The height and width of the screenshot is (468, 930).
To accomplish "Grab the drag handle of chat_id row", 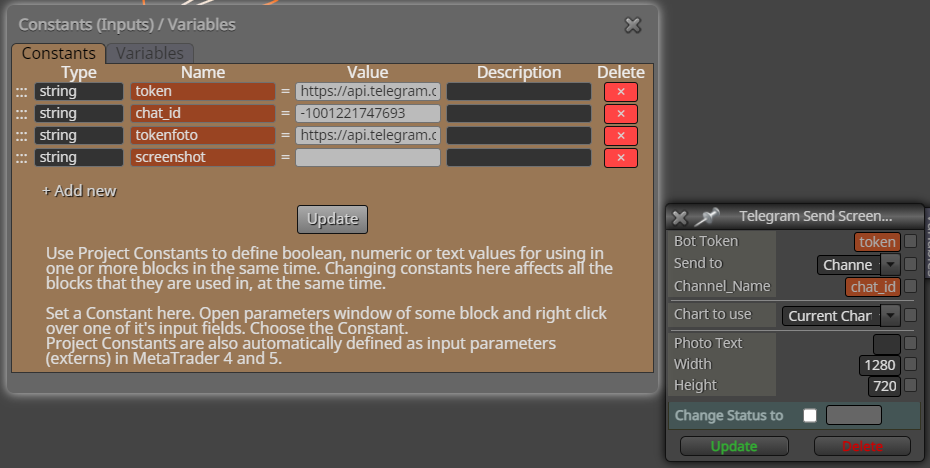I will [21, 114].
